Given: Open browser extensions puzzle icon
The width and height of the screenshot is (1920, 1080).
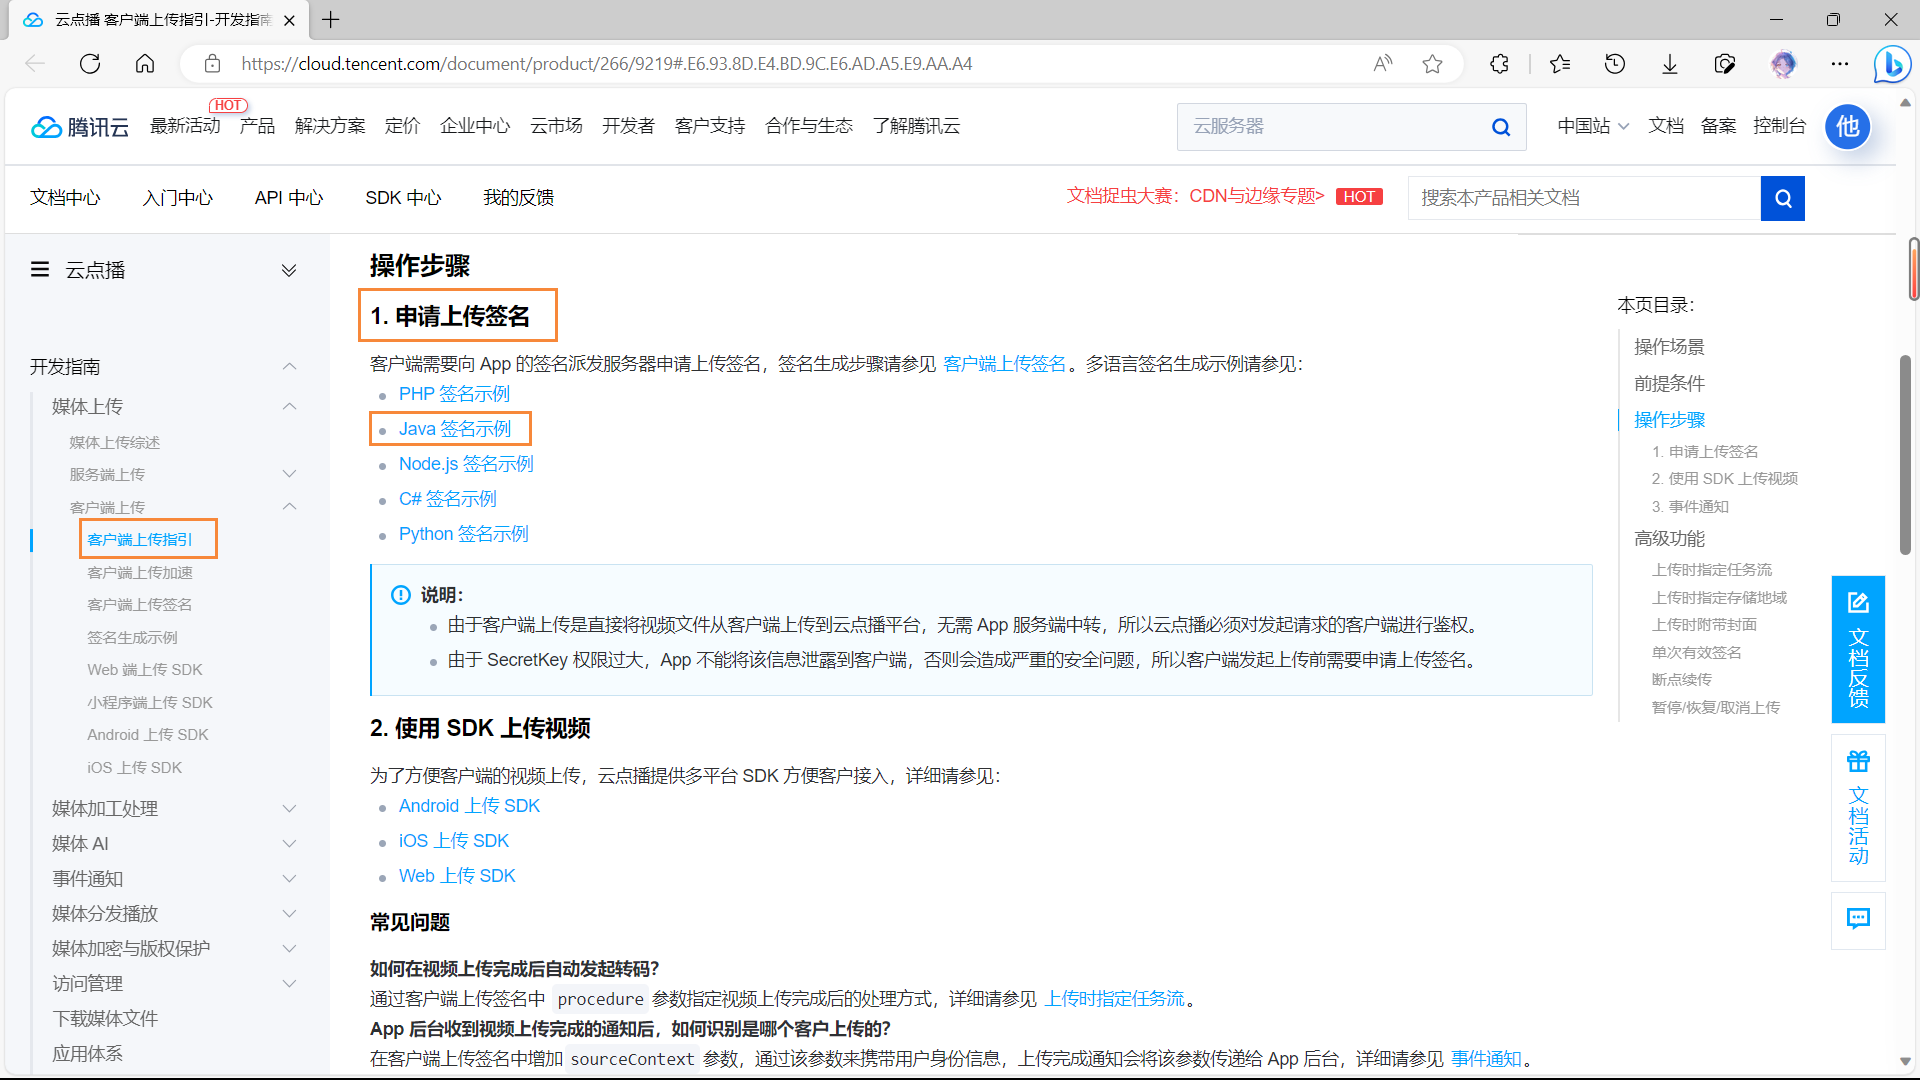Looking at the screenshot, I should pos(1499,64).
